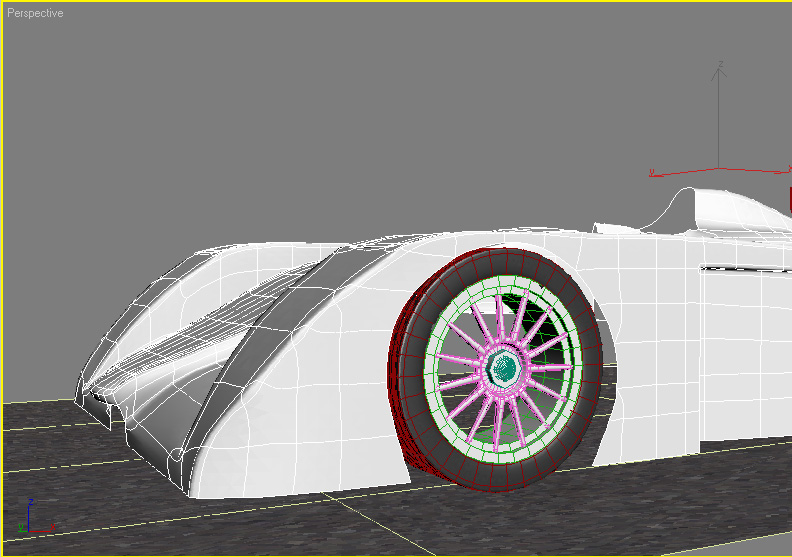The width and height of the screenshot is (792, 557).
Task: Click the Z axis of the transform gizmo
Action: pyautogui.click(x=719, y=116)
